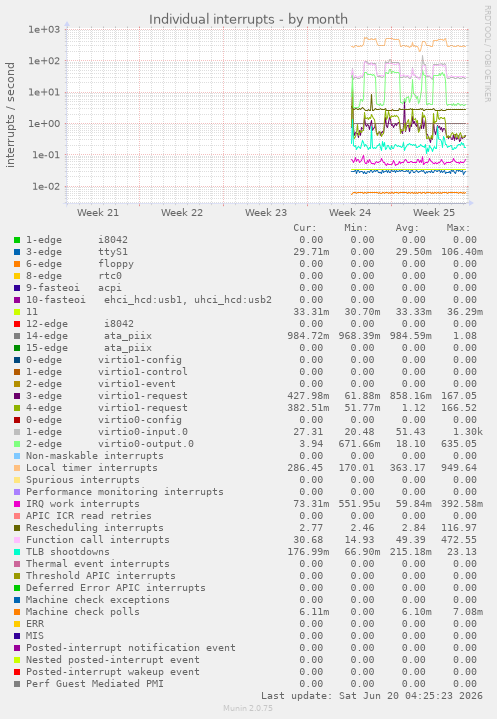Select the swatch for Thermal event interrupts
Image resolution: width=497 pixels, height=719 pixels.
tap(17, 564)
